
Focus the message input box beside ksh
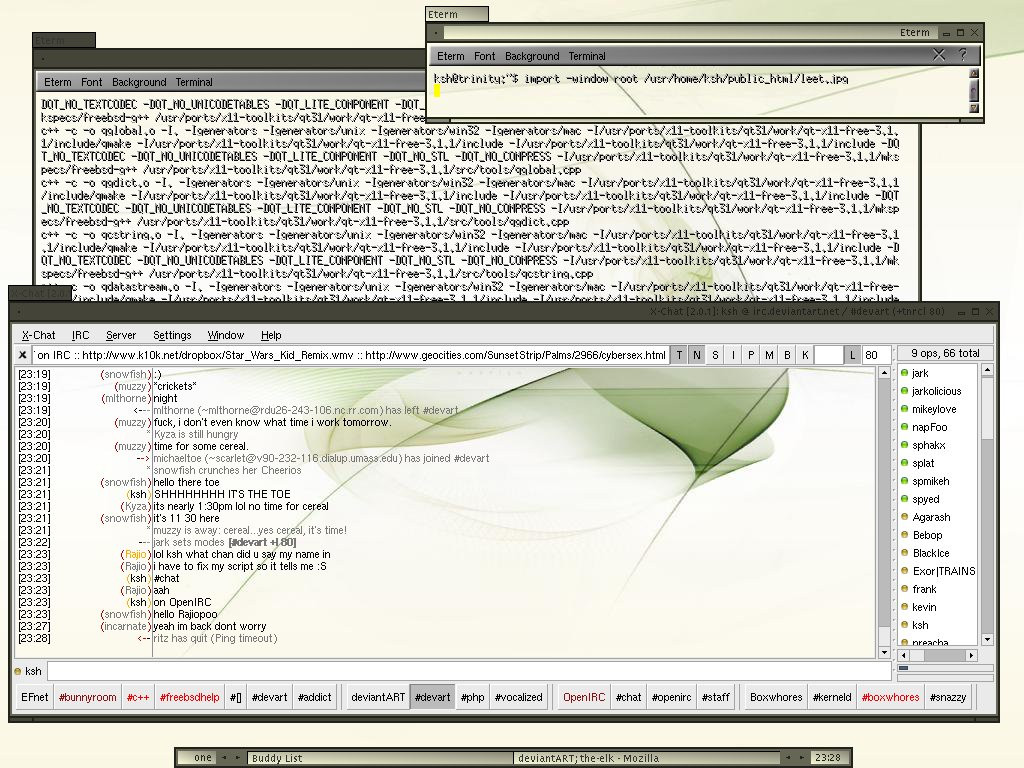point(470,671)
